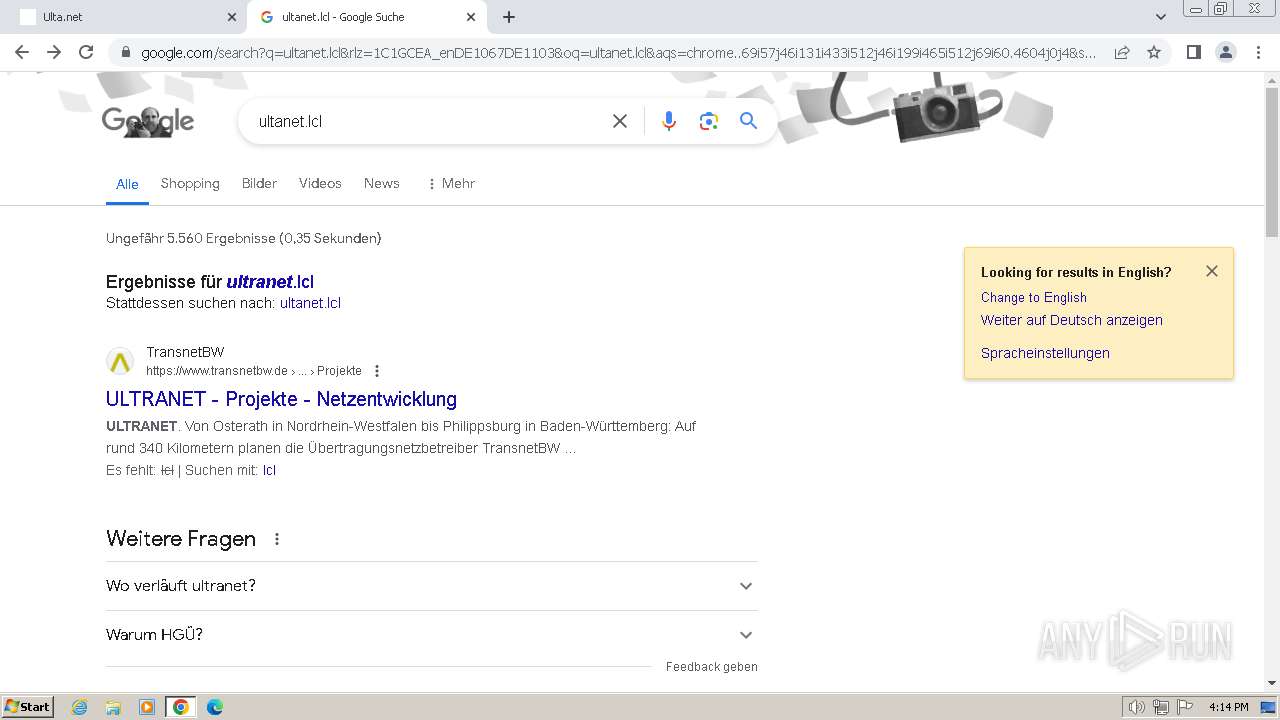The height and width of the screenshot is (720, 1280).
Task: Go forward to the next page
Action: point(54,52)
